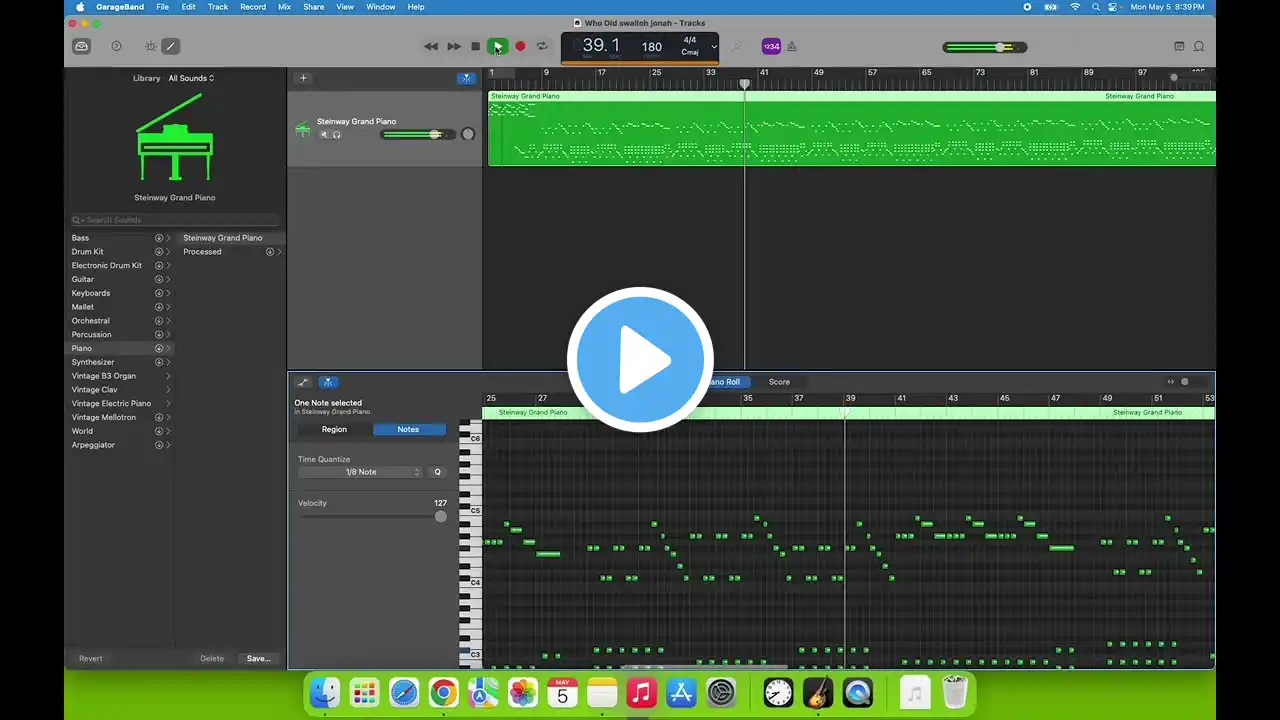Toggle the editor automation button

point(304,382)
